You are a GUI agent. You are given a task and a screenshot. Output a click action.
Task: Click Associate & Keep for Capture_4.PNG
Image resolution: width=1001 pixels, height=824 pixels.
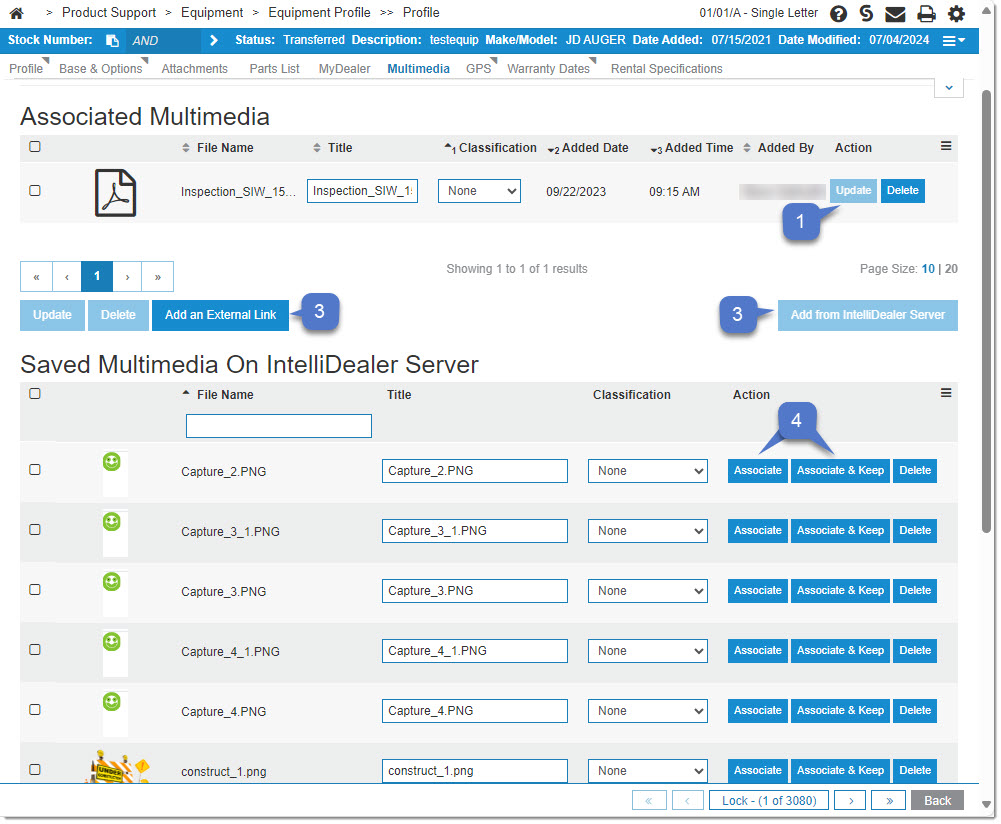[840, 711]
